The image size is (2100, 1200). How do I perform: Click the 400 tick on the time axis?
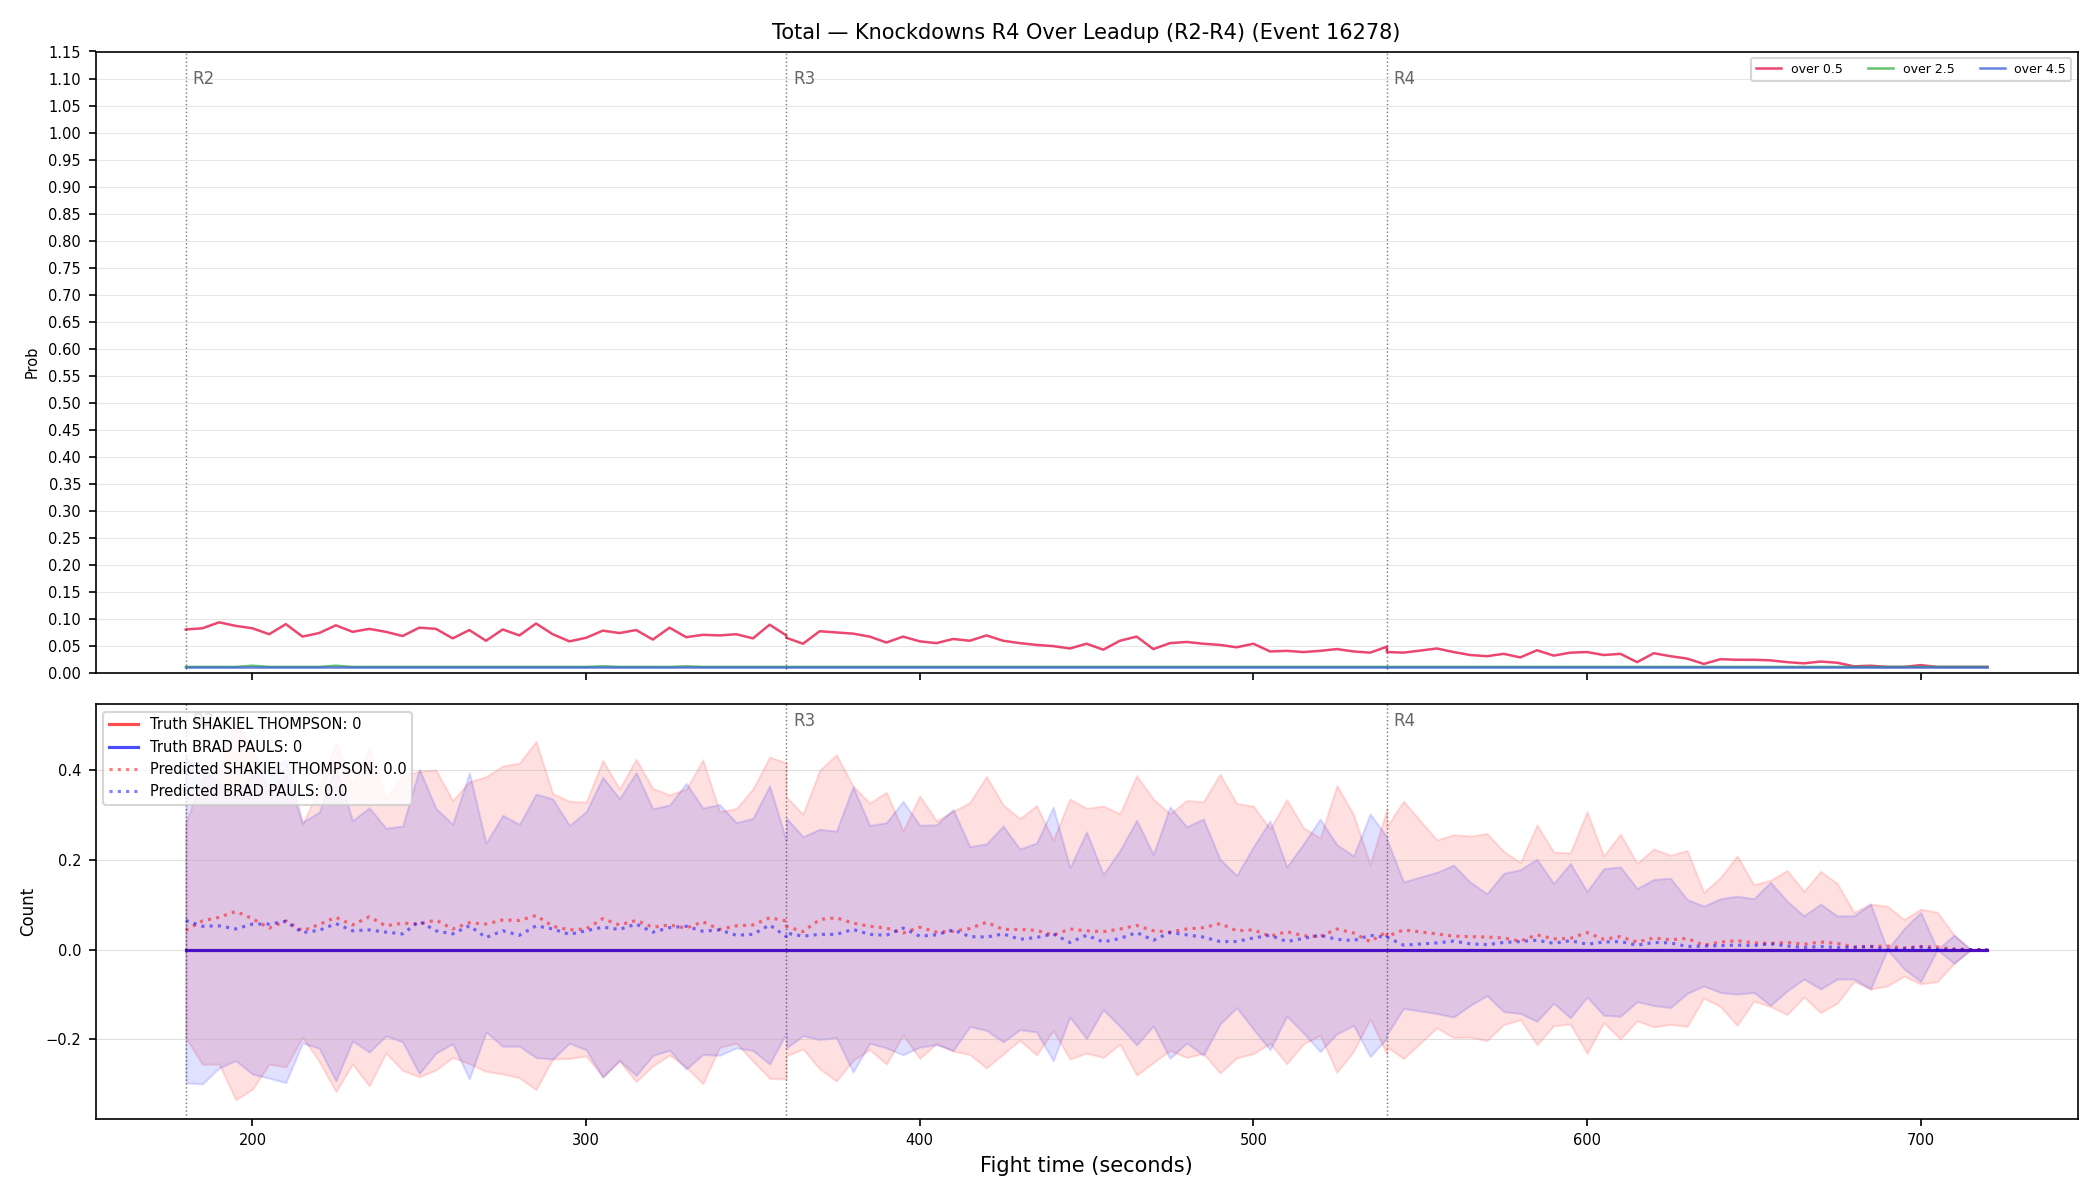[x=919, y=1139]
